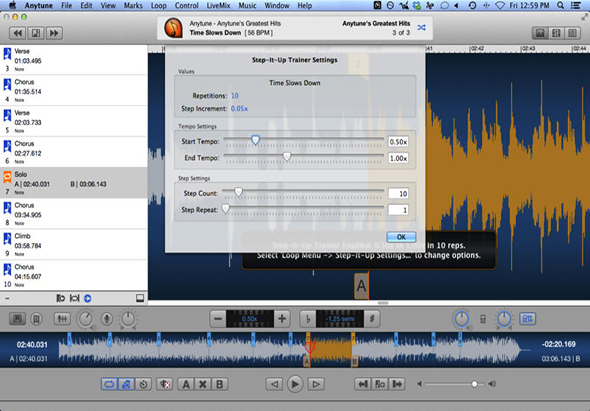Step backward with left triangle button
Image resolution: width=590 pixels, height=411 pixels.
point(274,384)
